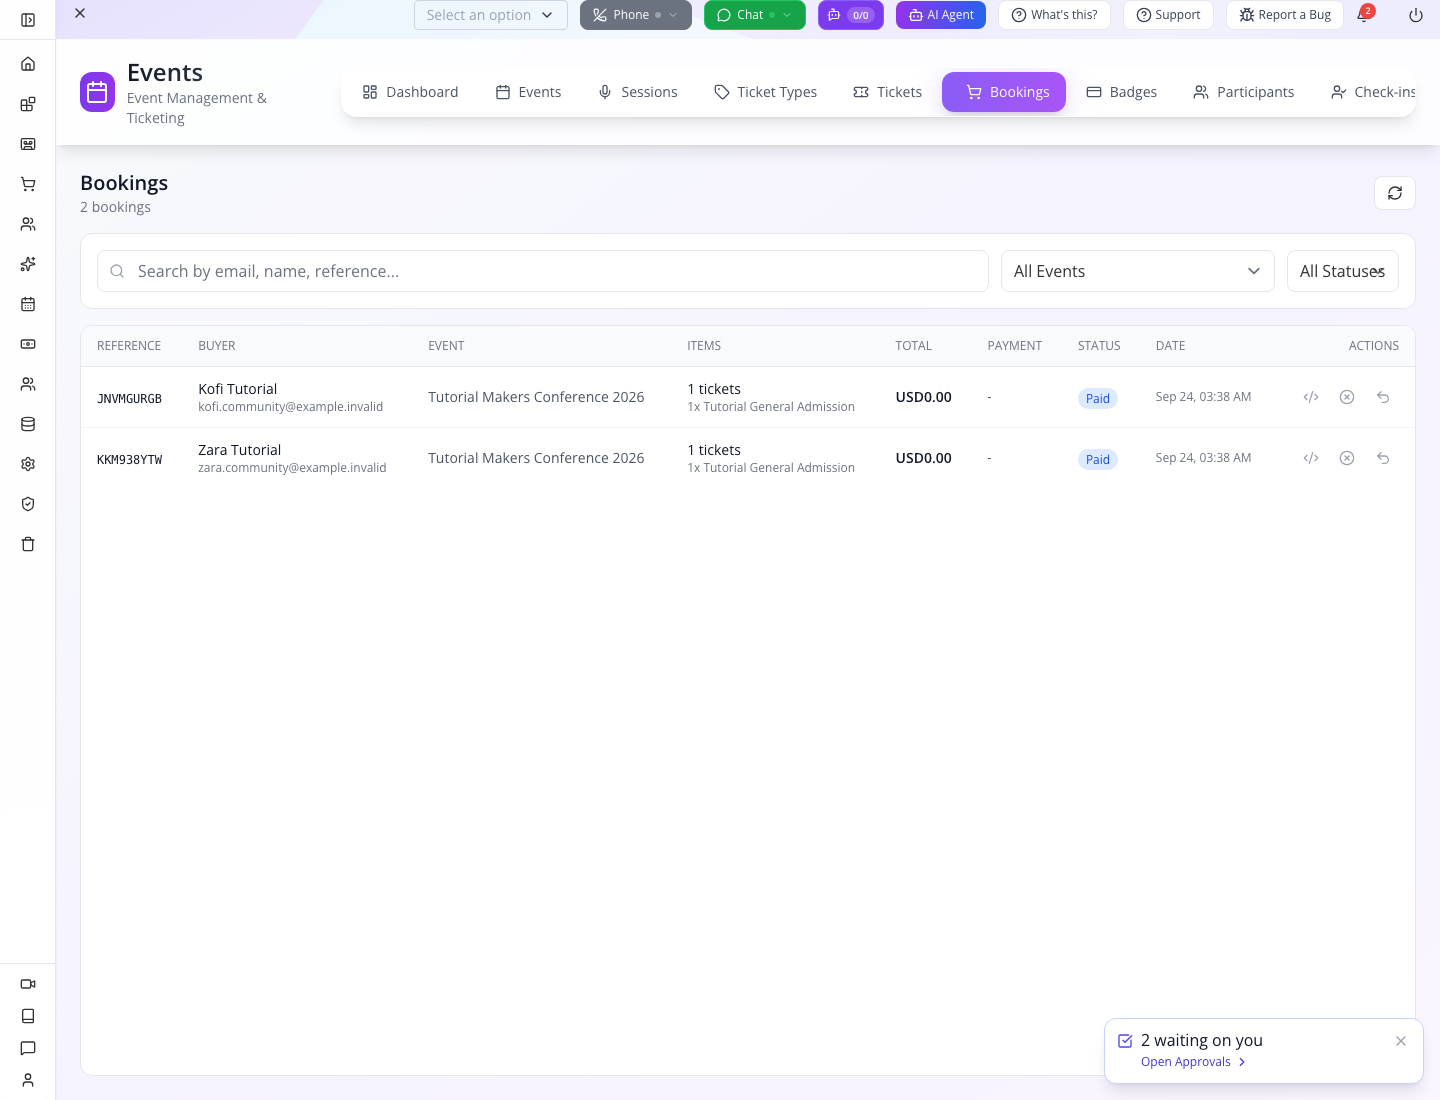Switch to the Tickets tab
The height and width of the screenshot is (1100, 1440).
coord(887,92)
